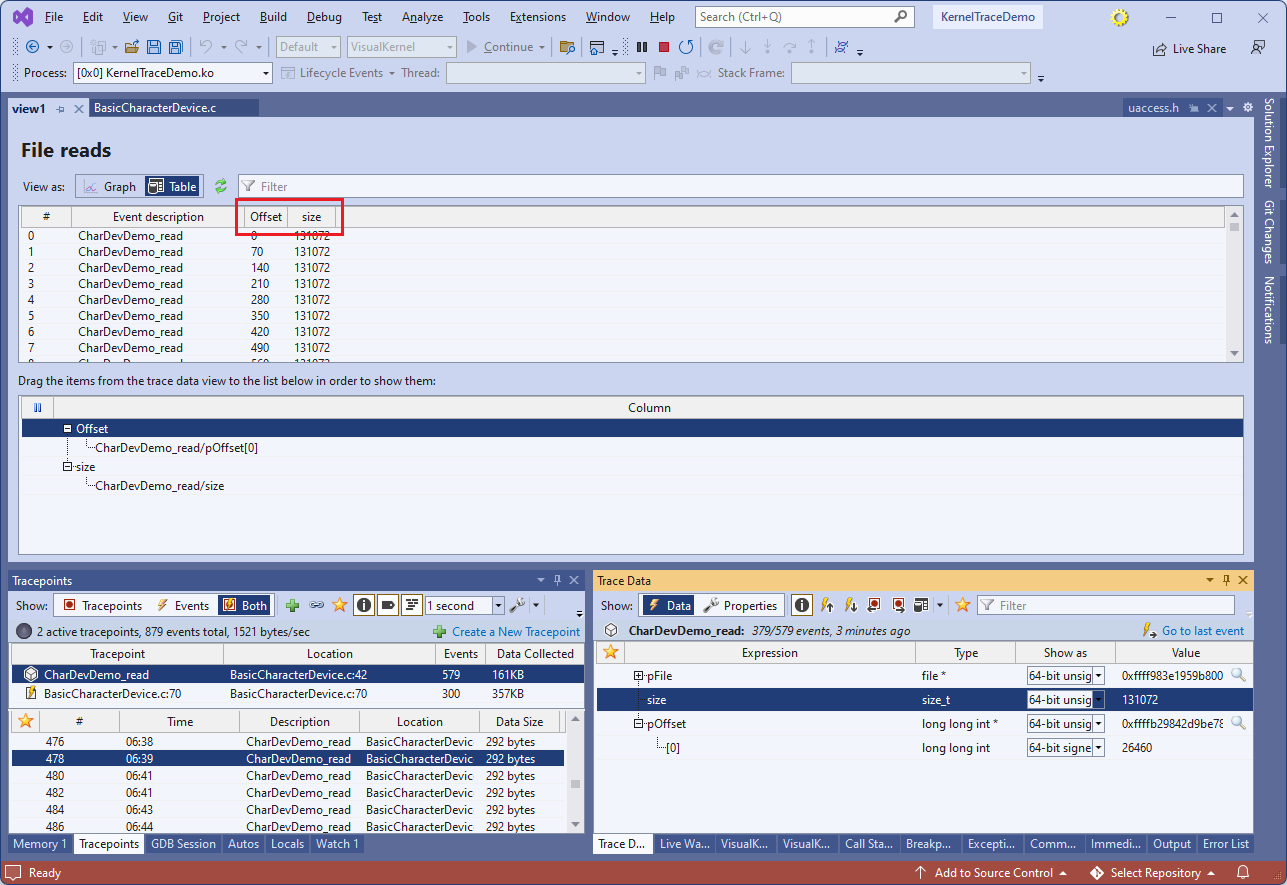The height and width of the screenshot is (885, 1287).
Task: Click the star favorites icon in Trace Data toolbar
Action: click(x=963, y=605)
